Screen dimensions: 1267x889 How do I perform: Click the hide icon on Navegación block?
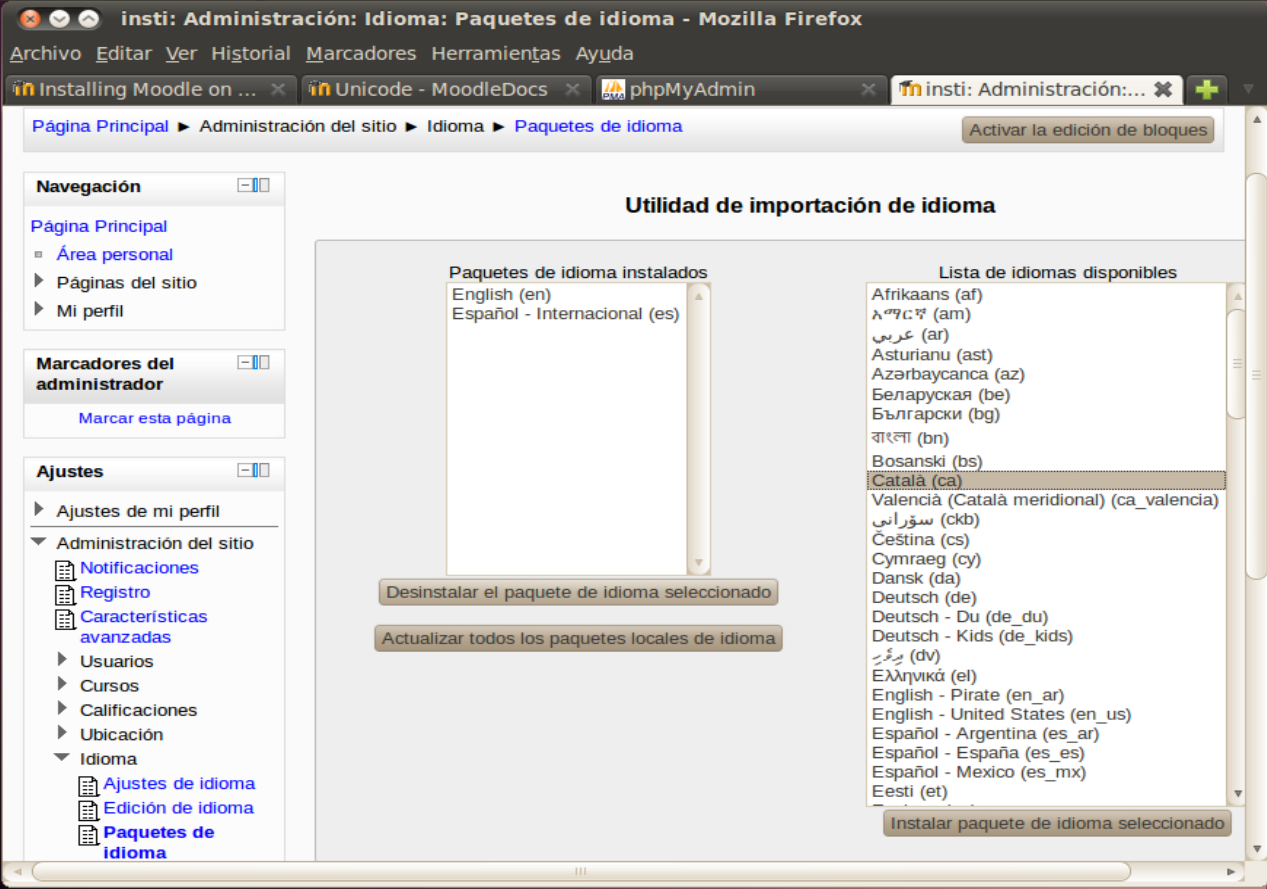[245, 185]
